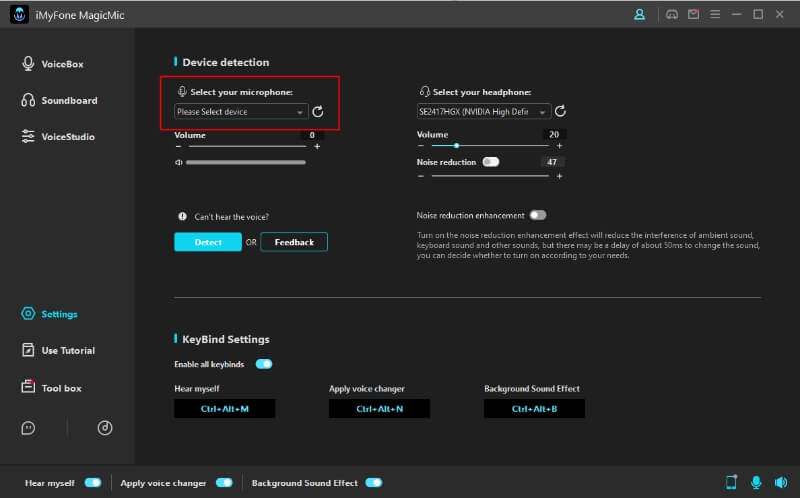Image resolution: width=800 pixels, height=498 pixels.
Task: Decrease noise reduction with minus icon
Action: click(421, 176)
